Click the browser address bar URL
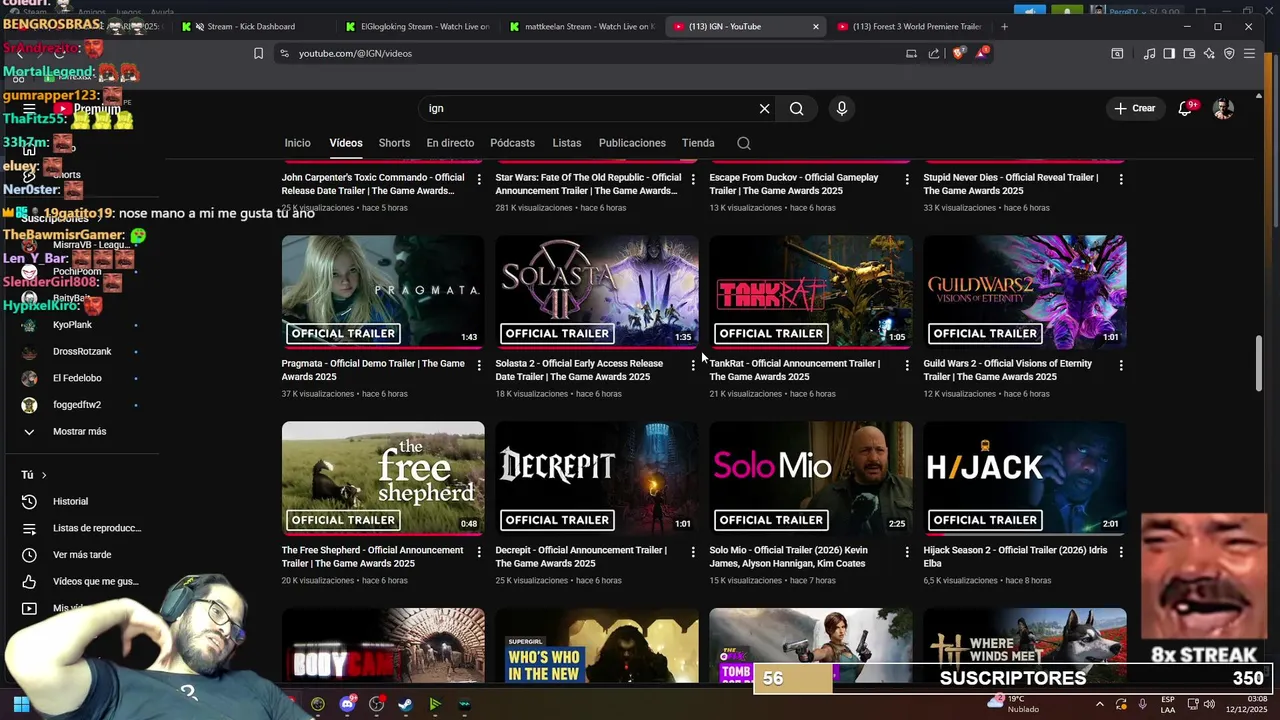 (355, 53)
